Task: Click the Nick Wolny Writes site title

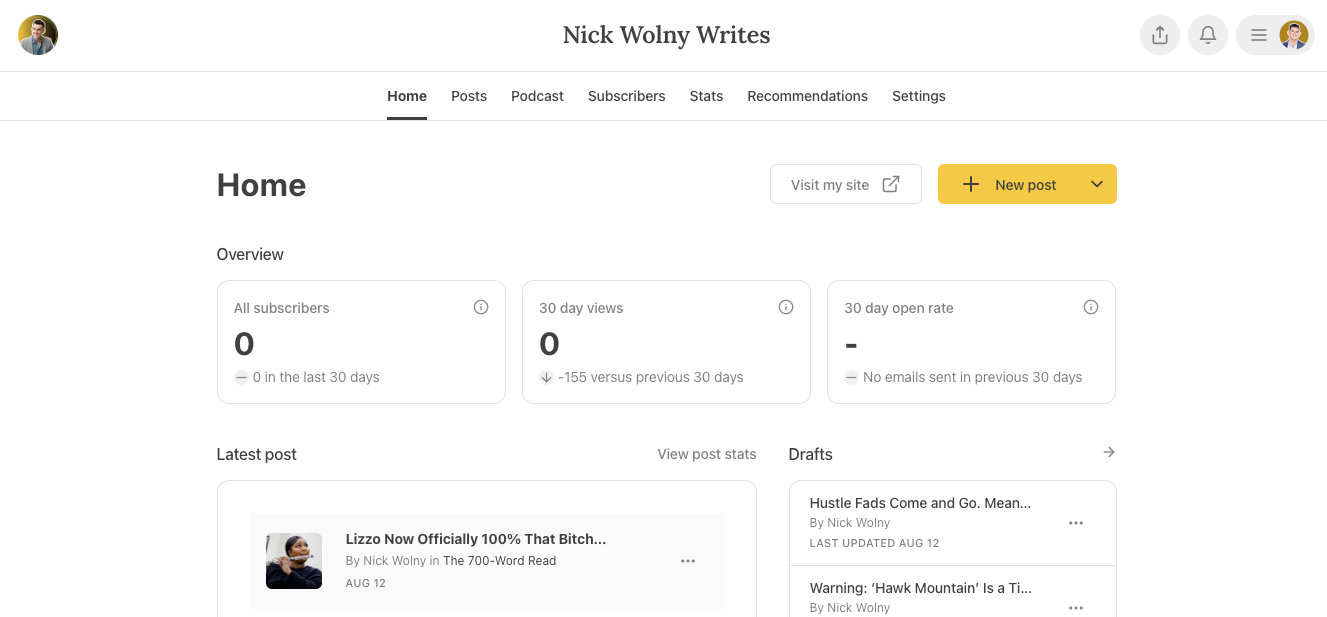Action: pyautogui.click(x=666, y=35)
